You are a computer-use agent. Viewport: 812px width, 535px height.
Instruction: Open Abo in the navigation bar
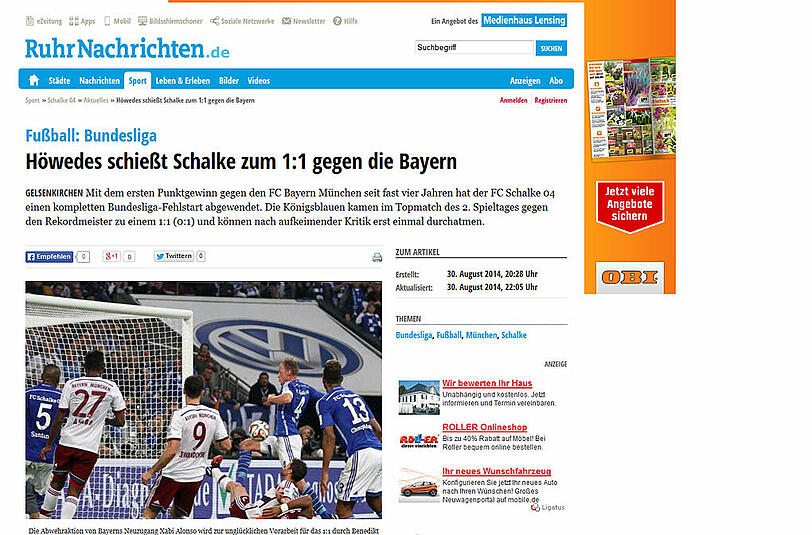pos(556,81)
